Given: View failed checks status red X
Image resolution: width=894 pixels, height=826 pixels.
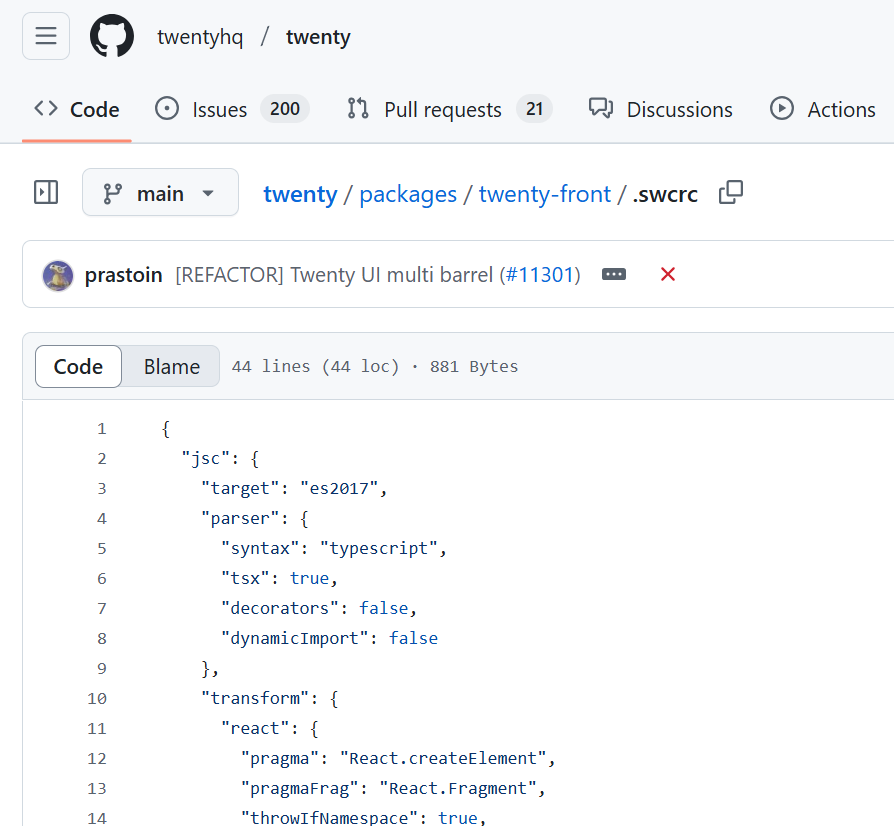Looking at the screenshot, I should [668, 274].
